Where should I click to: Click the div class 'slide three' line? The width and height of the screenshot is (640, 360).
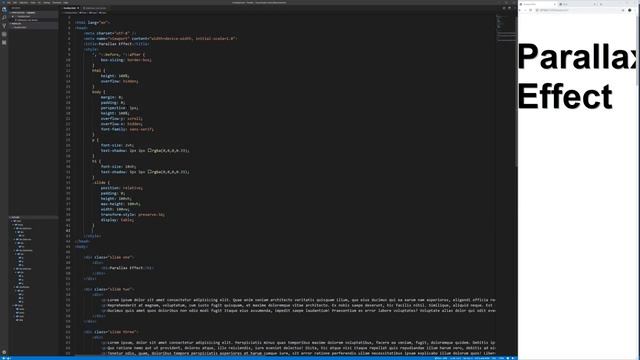(x=111, y=332)
